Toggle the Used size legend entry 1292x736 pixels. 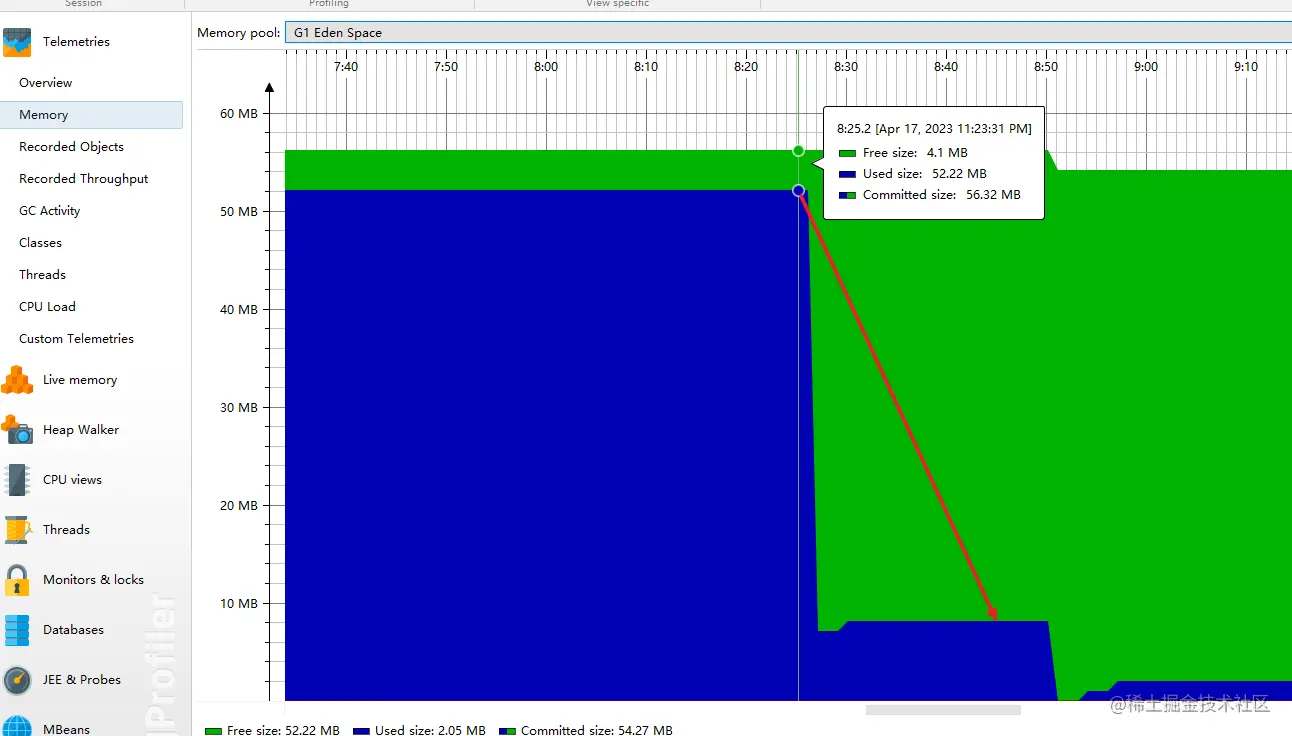coord(419,730)
